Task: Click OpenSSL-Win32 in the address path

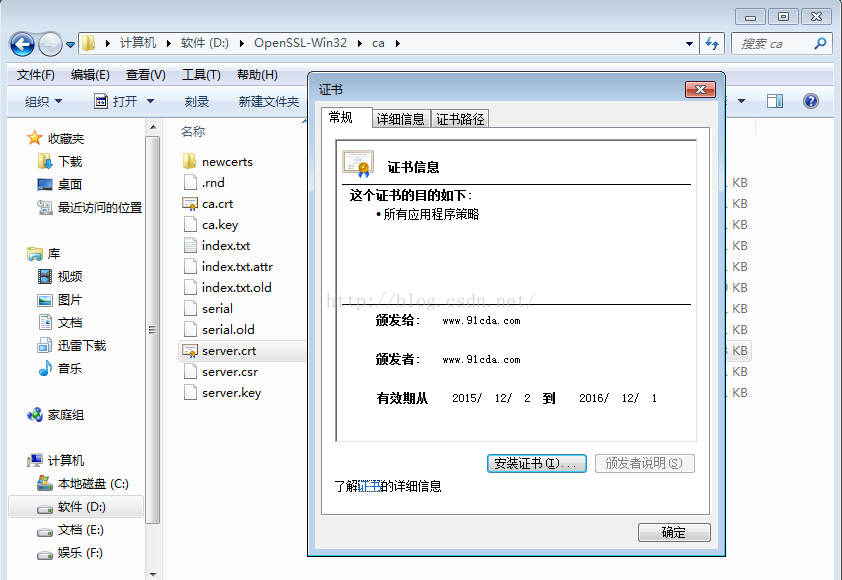Action: tap(300, 43)
